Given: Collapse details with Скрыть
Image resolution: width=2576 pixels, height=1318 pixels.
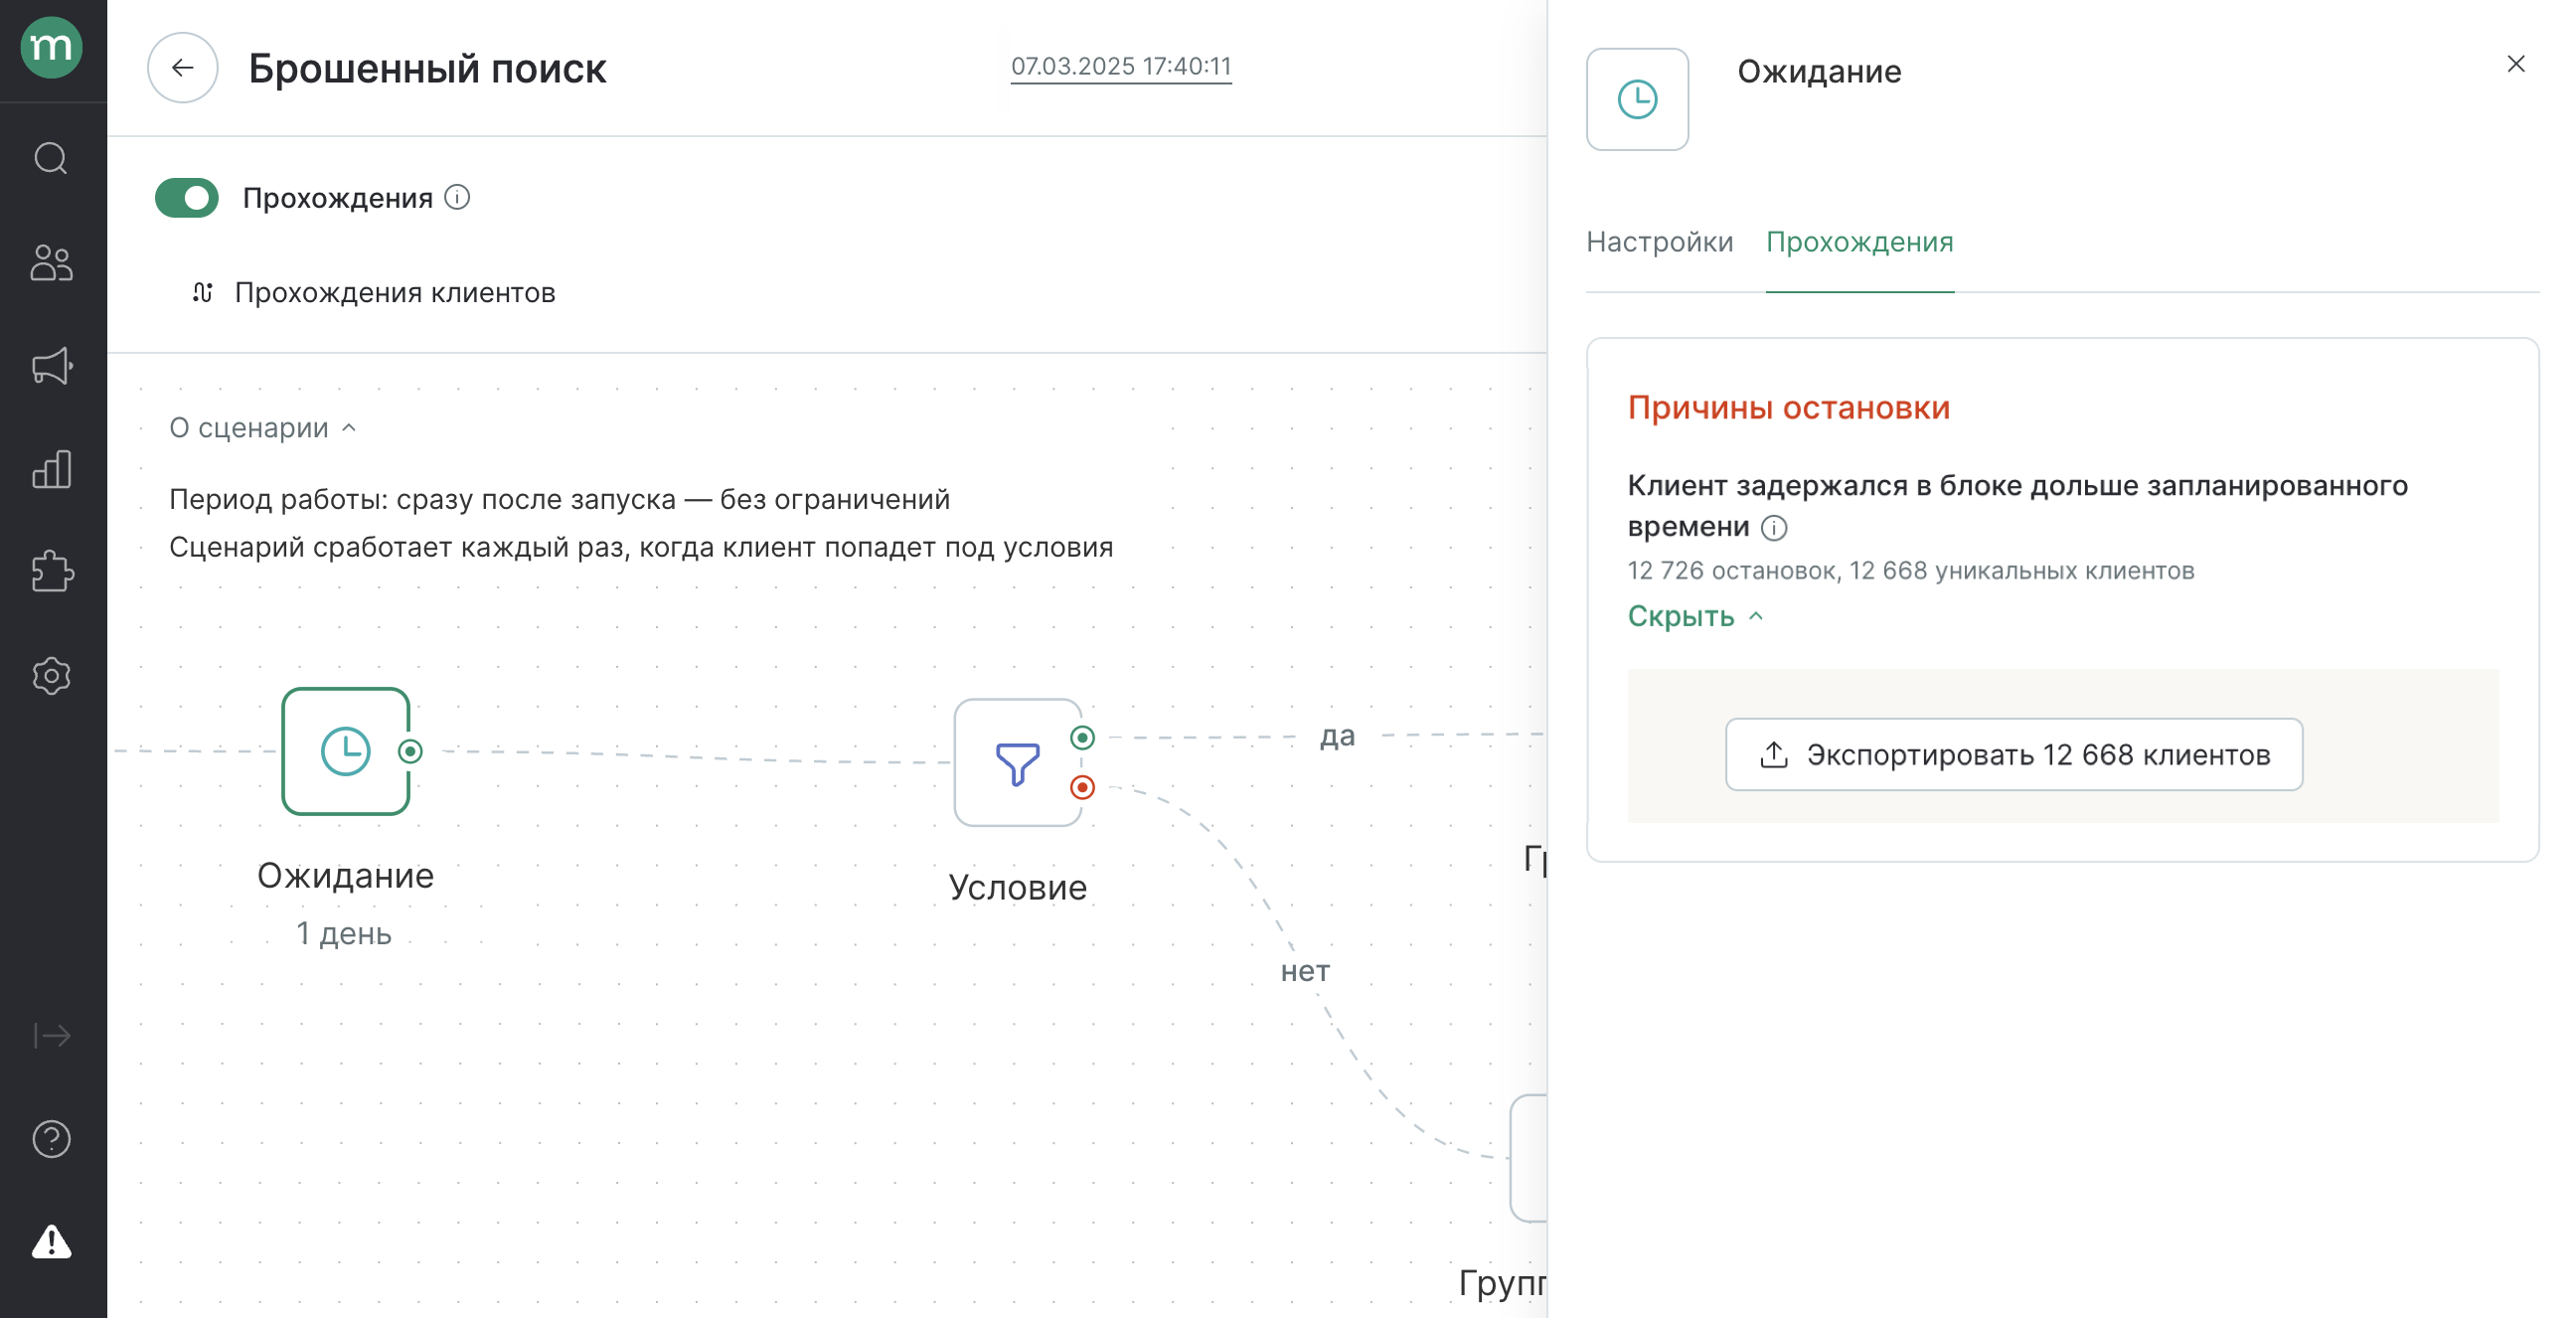Looking at the screenshot, I should click(x=1695, y=617).
